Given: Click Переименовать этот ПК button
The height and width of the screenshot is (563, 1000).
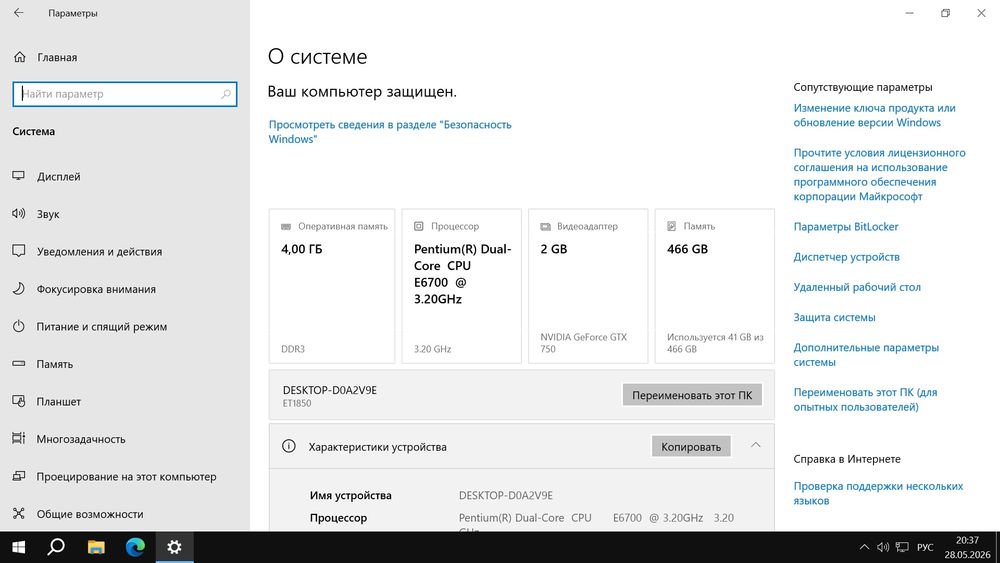Looking at the screenshot, I should point(692,395).
